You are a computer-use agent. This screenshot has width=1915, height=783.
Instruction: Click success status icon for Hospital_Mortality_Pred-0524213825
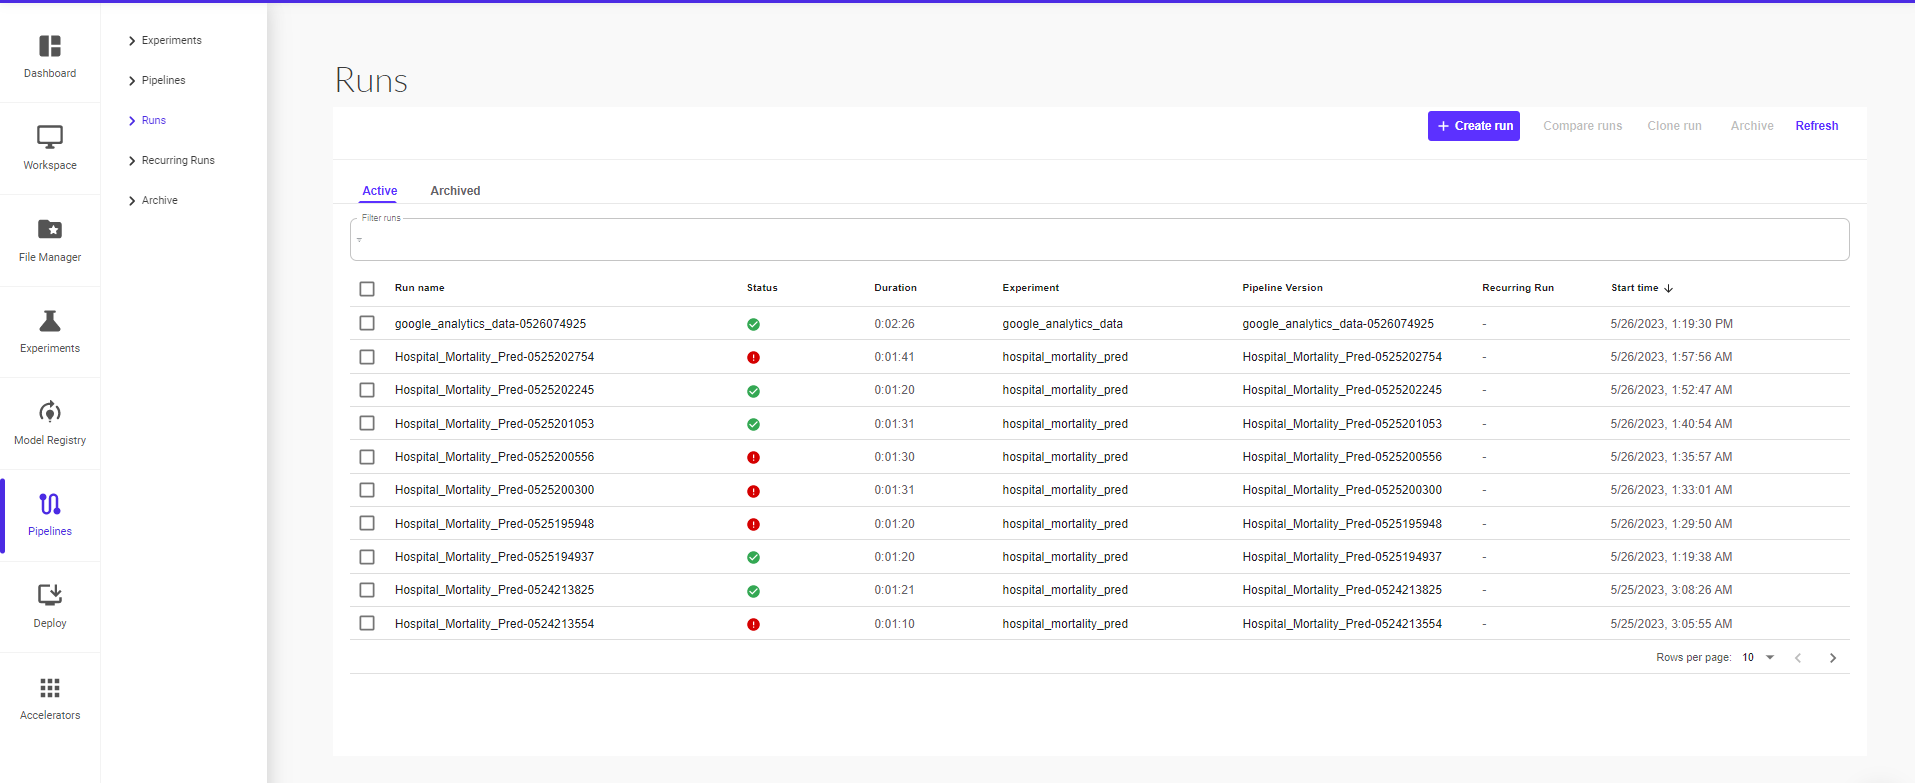[753, 591]
